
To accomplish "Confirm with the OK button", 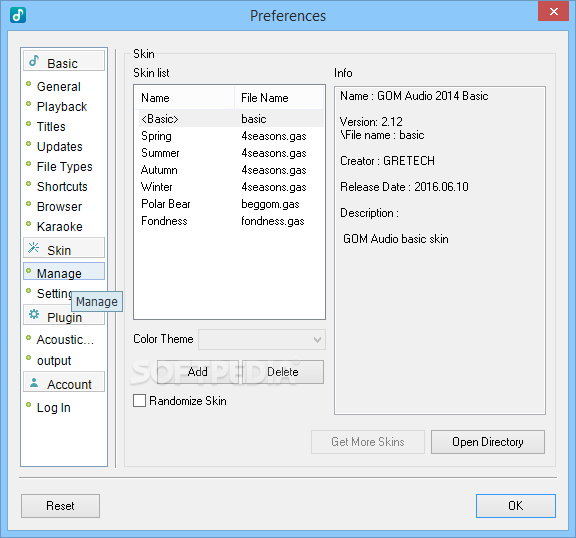I will click(x=516, y=506).
